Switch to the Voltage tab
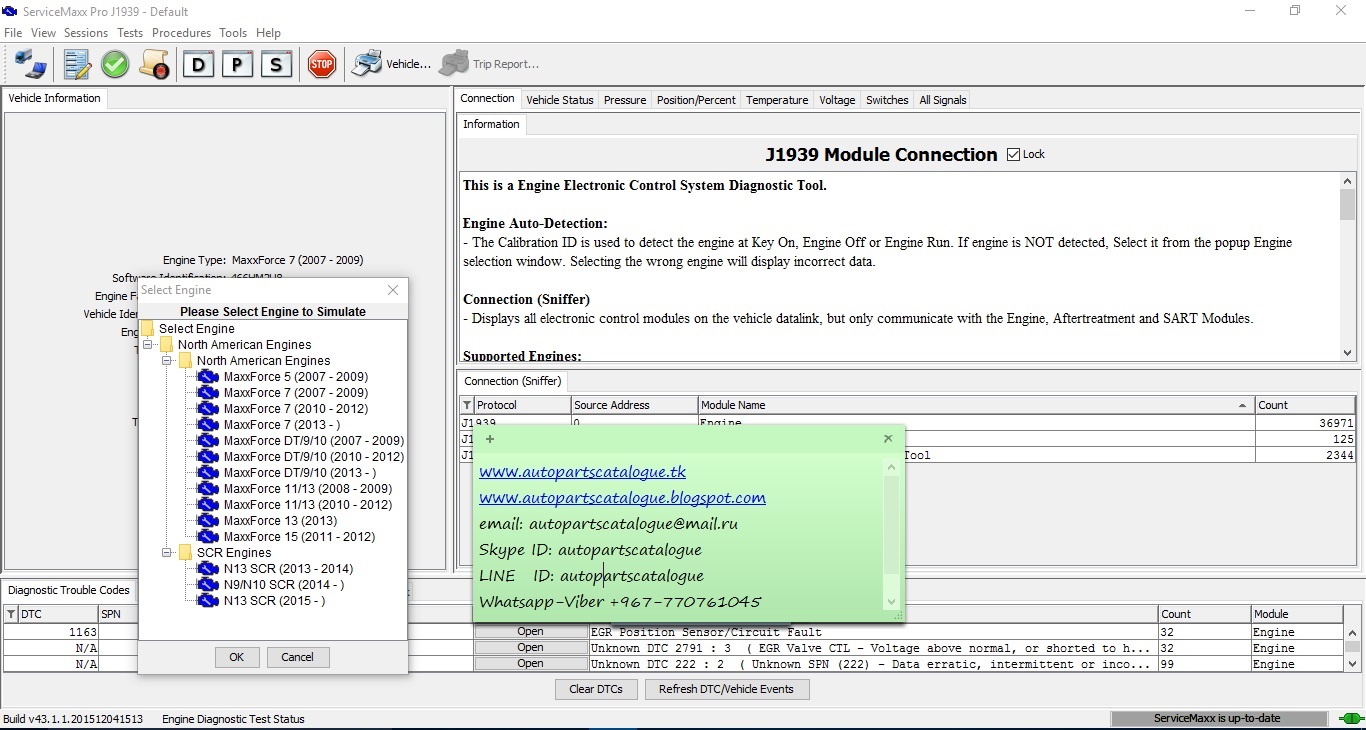Viewport: 1366px width, 730px height. pos(837,100)
